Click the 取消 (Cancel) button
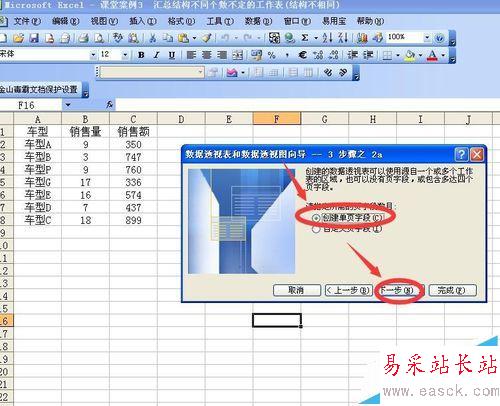Viewport: 500px width, 406px height. coord(296,290)
